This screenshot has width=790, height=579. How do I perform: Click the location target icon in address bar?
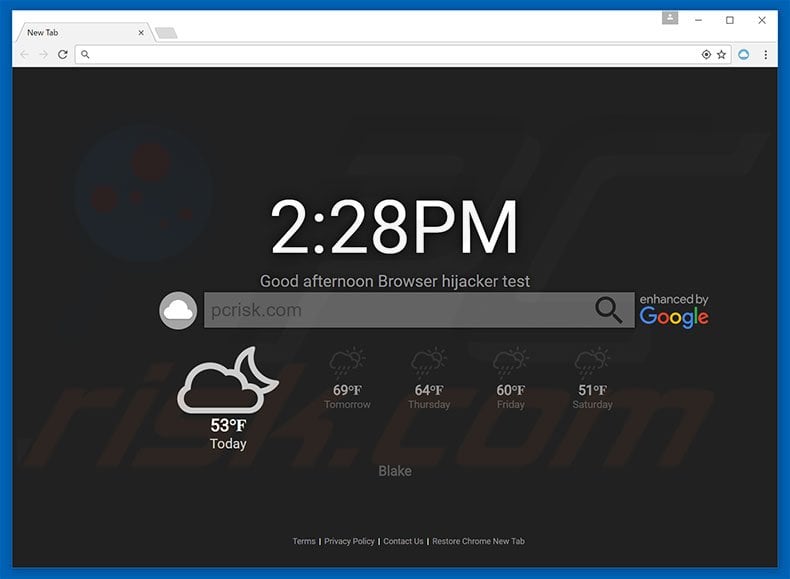[706, 54]
